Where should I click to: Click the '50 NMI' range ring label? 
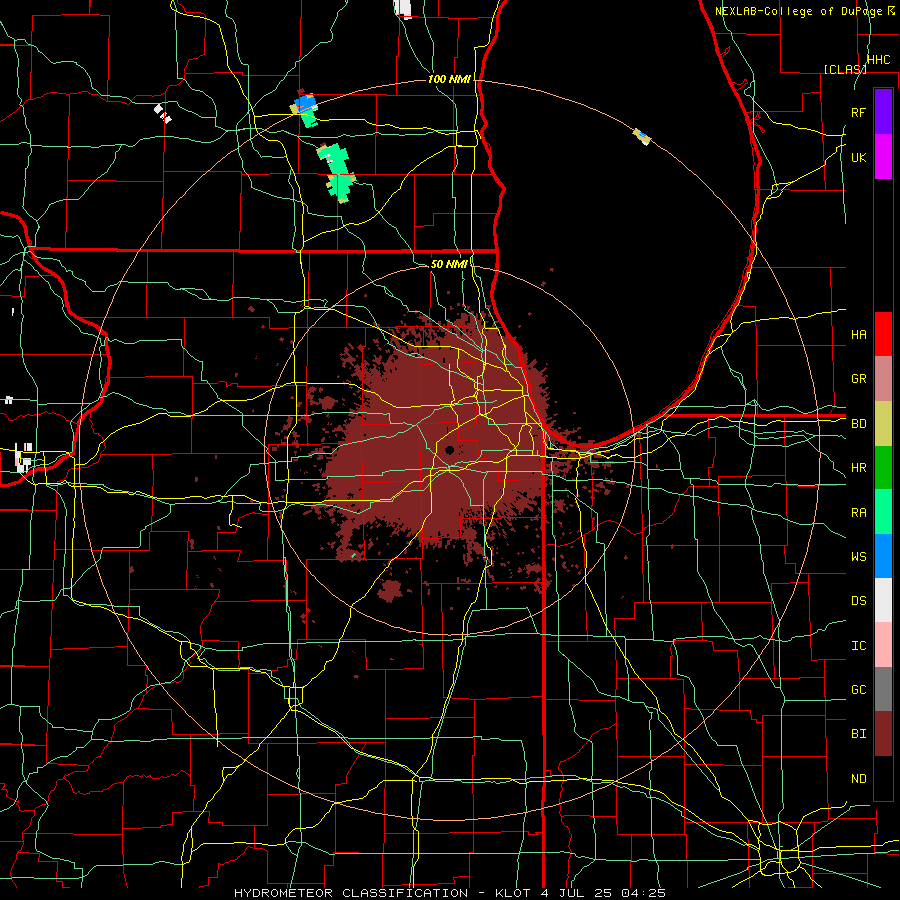449,264
